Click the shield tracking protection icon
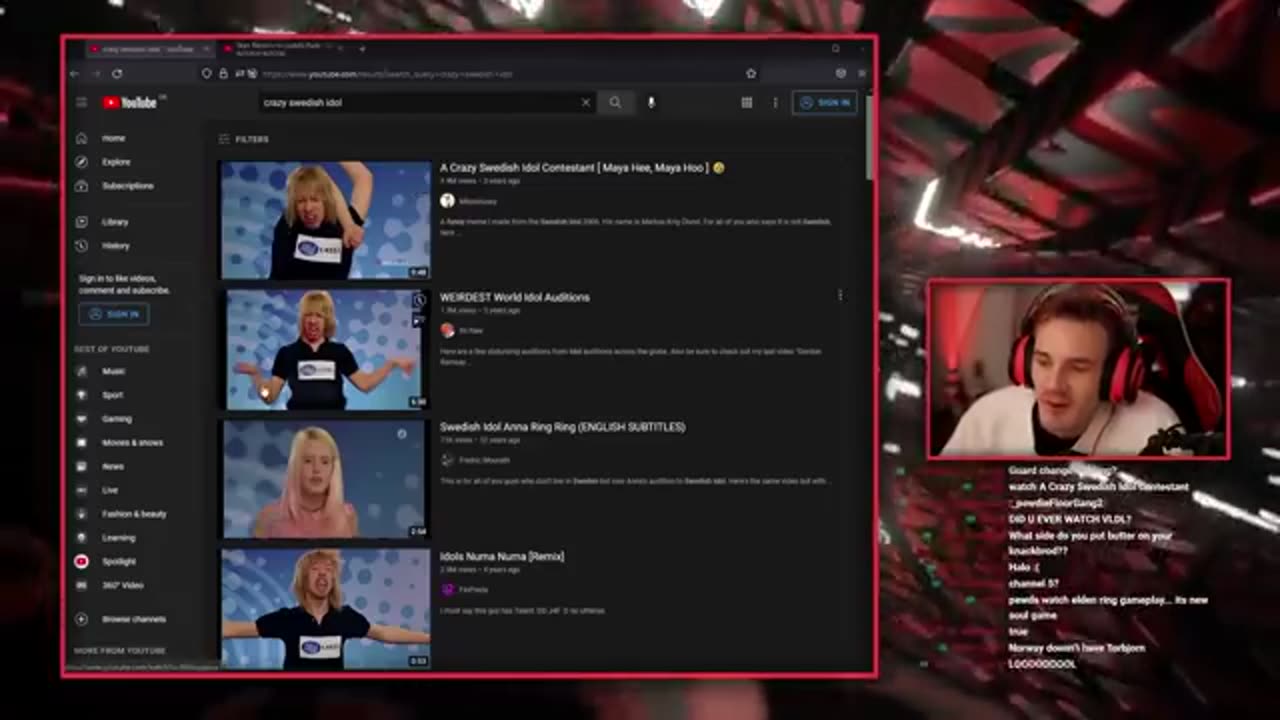The width and height of the screenshot is (1280, 720). tap(206, 73)
